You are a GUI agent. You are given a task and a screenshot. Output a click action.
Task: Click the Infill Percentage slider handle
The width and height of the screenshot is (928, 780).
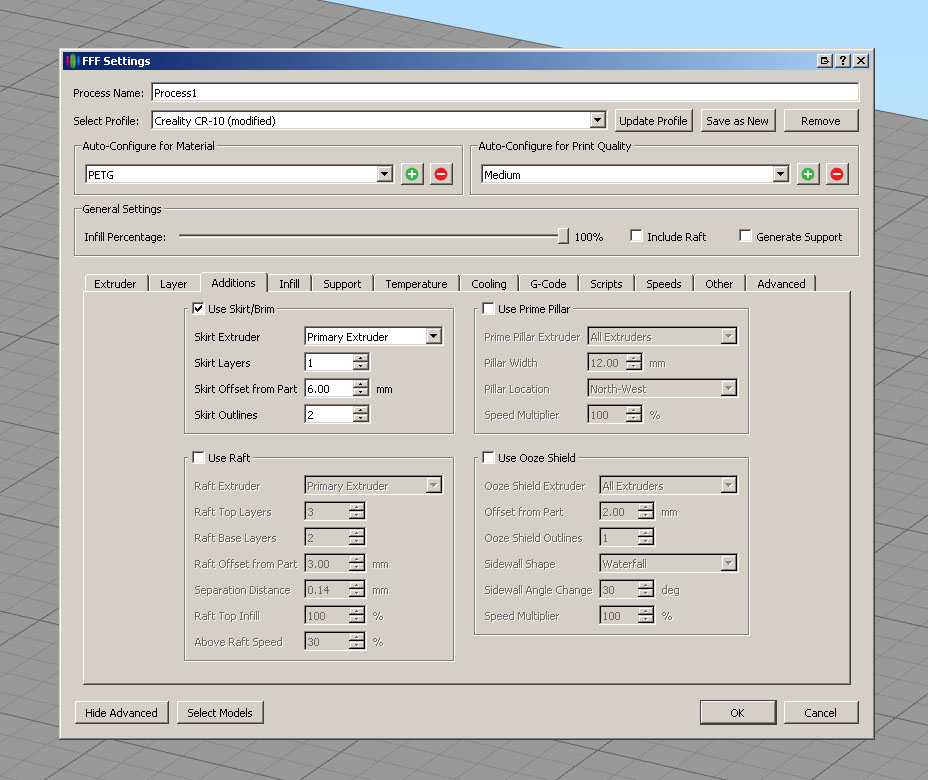click(x=563, y=237)
